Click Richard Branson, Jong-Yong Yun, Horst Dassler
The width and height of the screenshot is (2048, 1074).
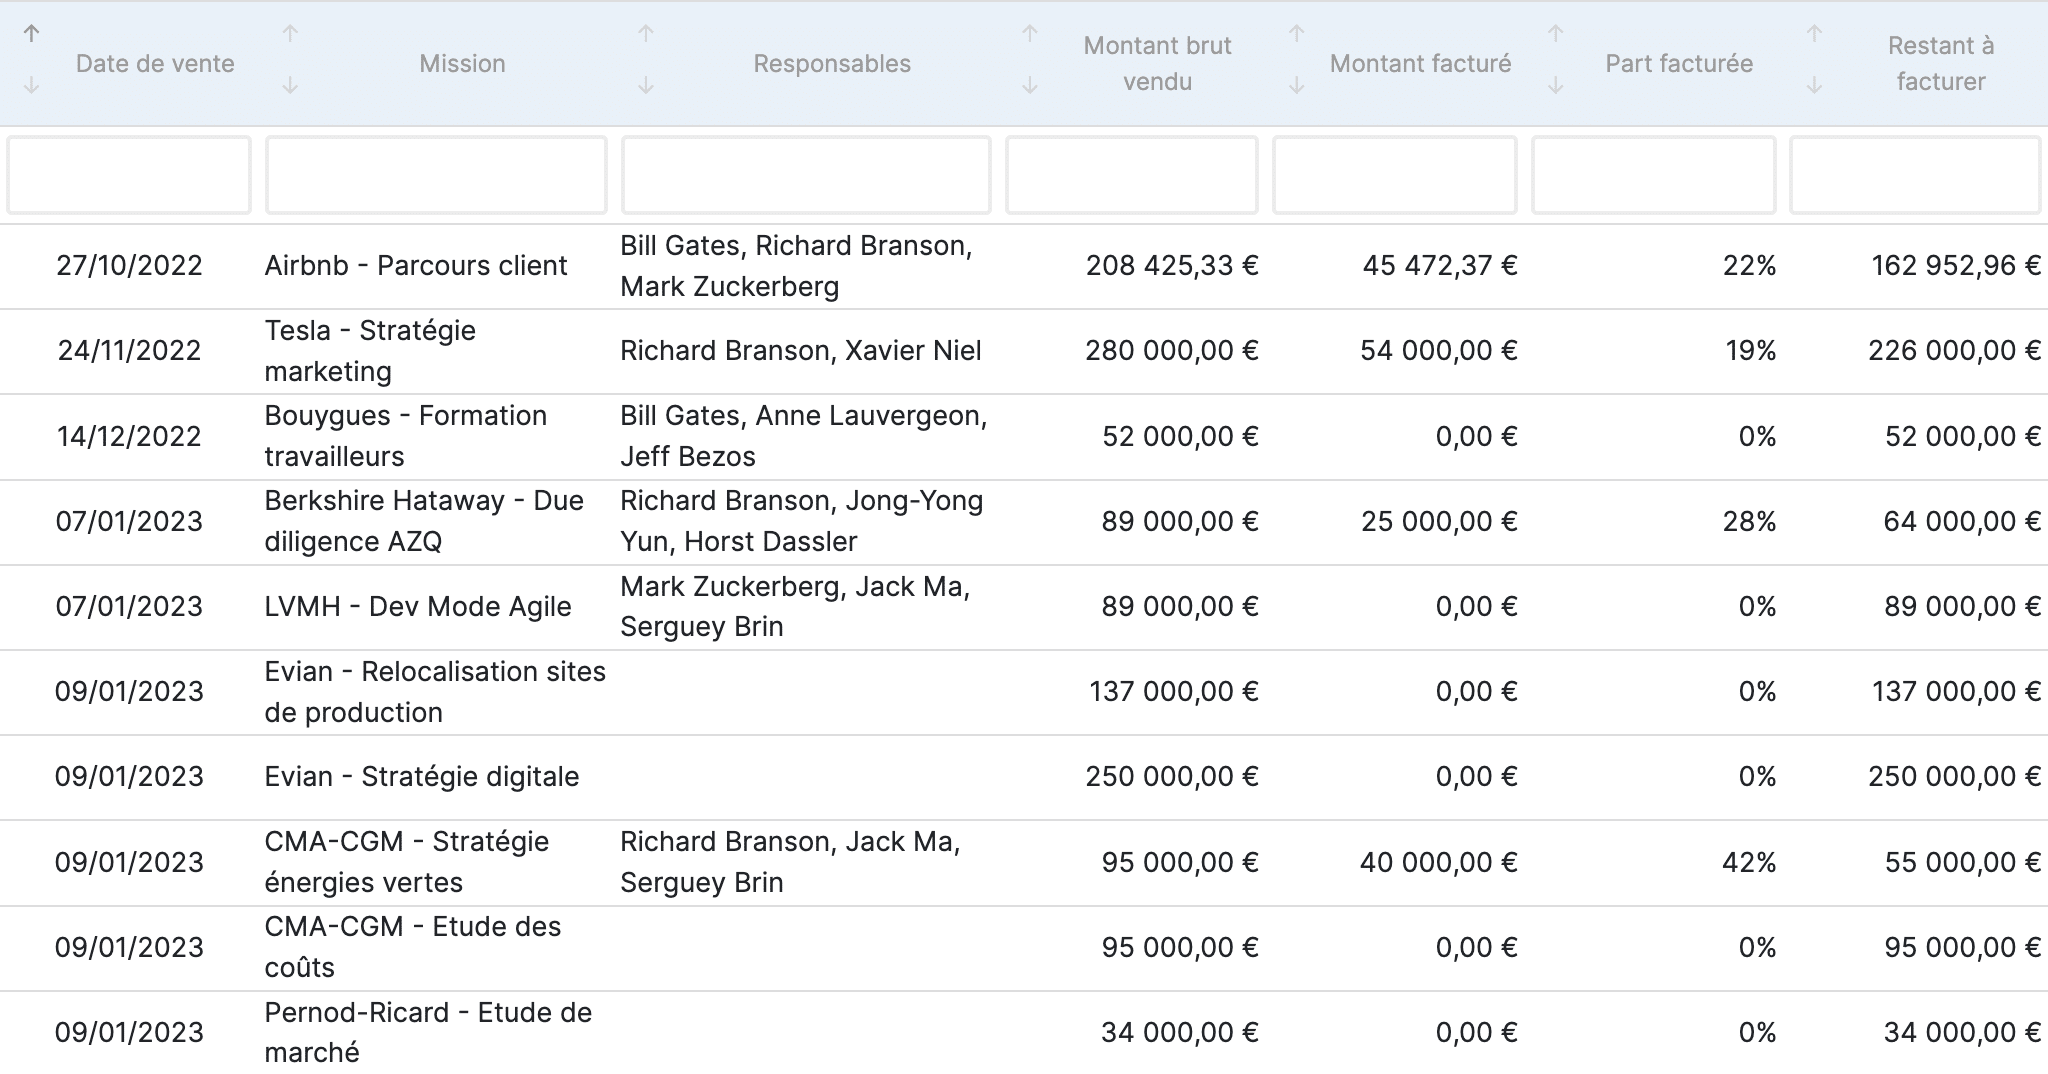(x=802, y=521)
